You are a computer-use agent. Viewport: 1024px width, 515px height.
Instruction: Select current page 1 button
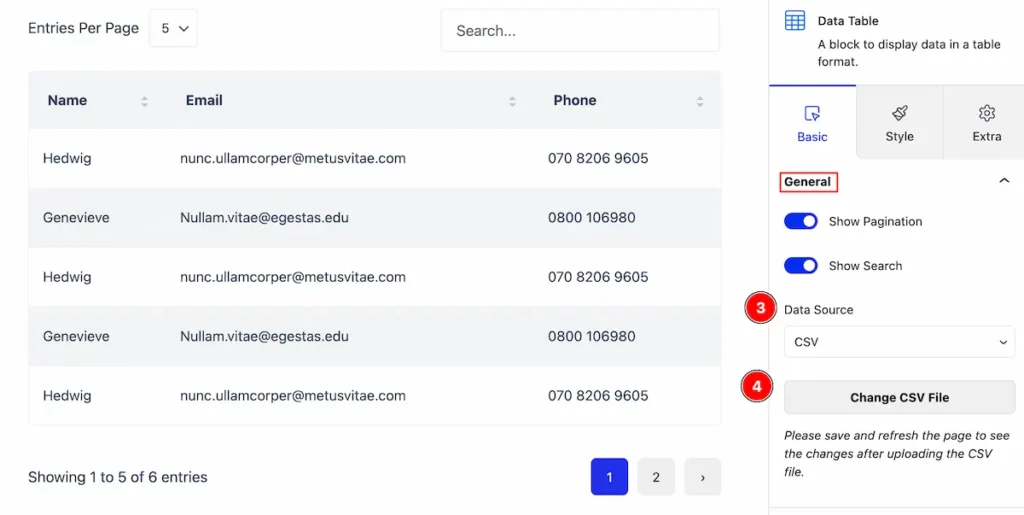click(609, 477)
